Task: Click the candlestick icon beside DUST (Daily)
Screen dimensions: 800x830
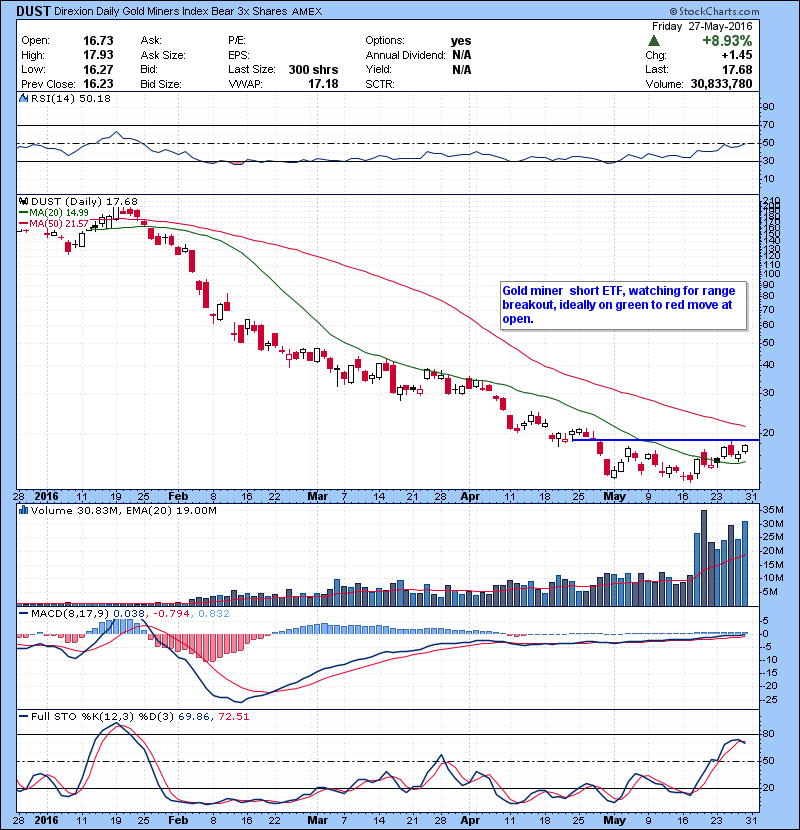Action: point(23,201)
